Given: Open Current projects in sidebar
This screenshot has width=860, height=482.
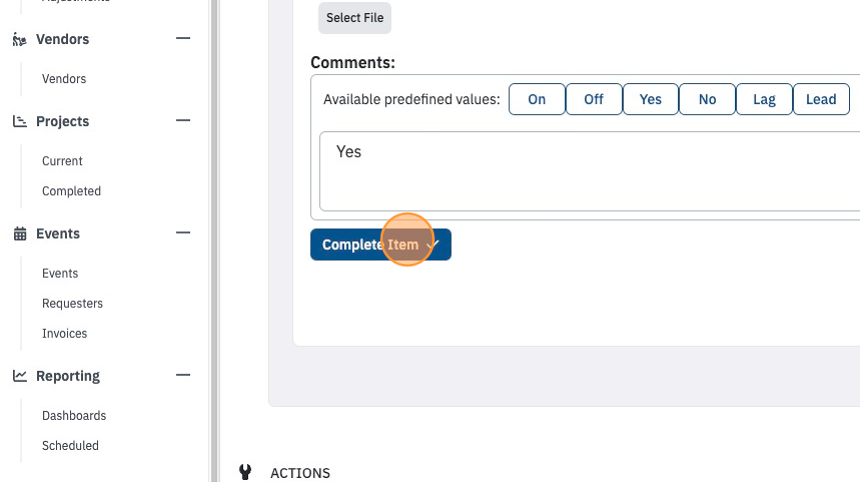Looking at the screenshot, I should [x=62, y=161].
